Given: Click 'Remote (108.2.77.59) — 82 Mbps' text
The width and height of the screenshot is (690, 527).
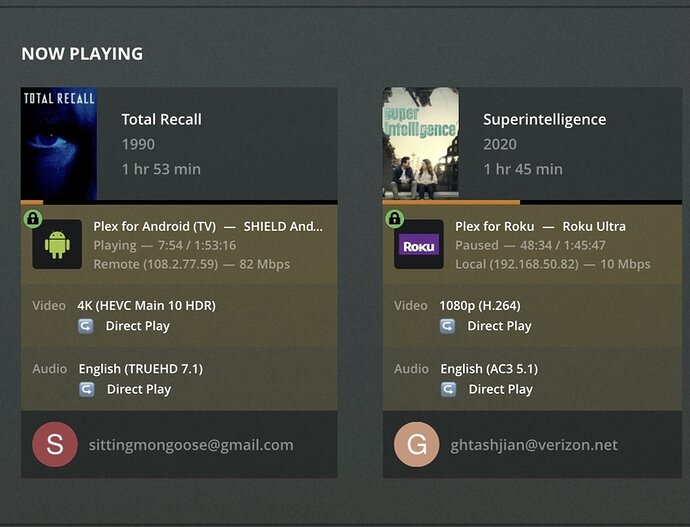Looking at the screenshot, I should 191,264.
